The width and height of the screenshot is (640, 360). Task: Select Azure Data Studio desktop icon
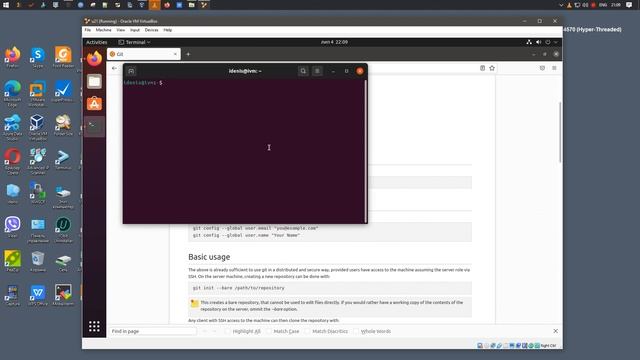(13, 127)
